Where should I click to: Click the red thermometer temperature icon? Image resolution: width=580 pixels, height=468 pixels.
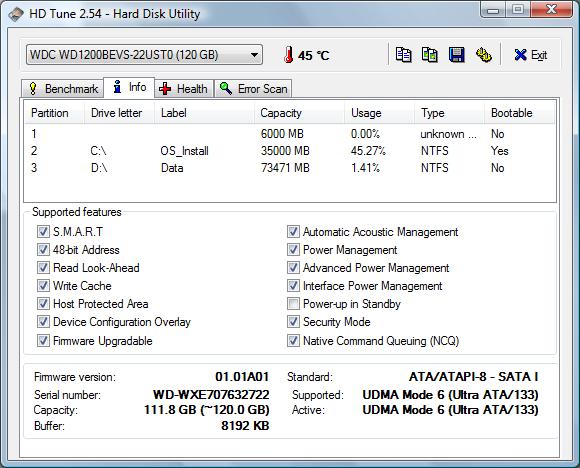(x=289, y=55)
